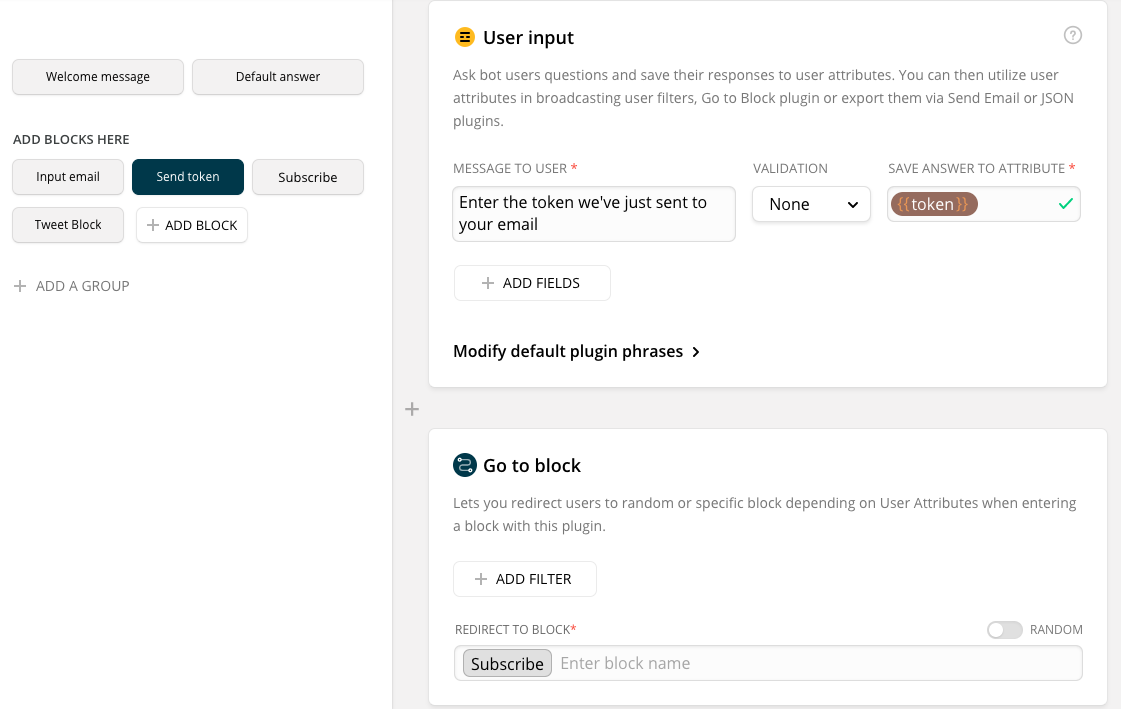Open the Validation dropdown set to None
This screenshot has height=709, width=1121.
tap(811, 204)
